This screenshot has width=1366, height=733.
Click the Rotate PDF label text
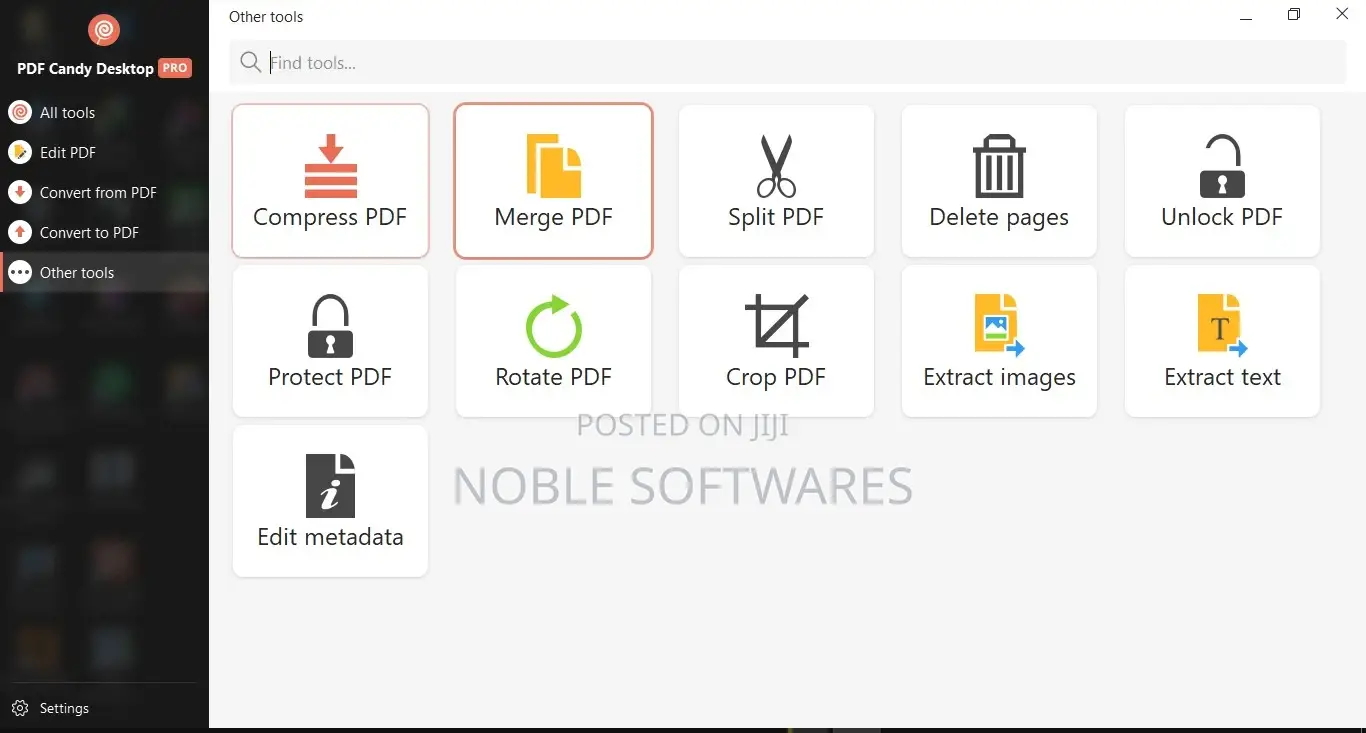pos(553,377)
